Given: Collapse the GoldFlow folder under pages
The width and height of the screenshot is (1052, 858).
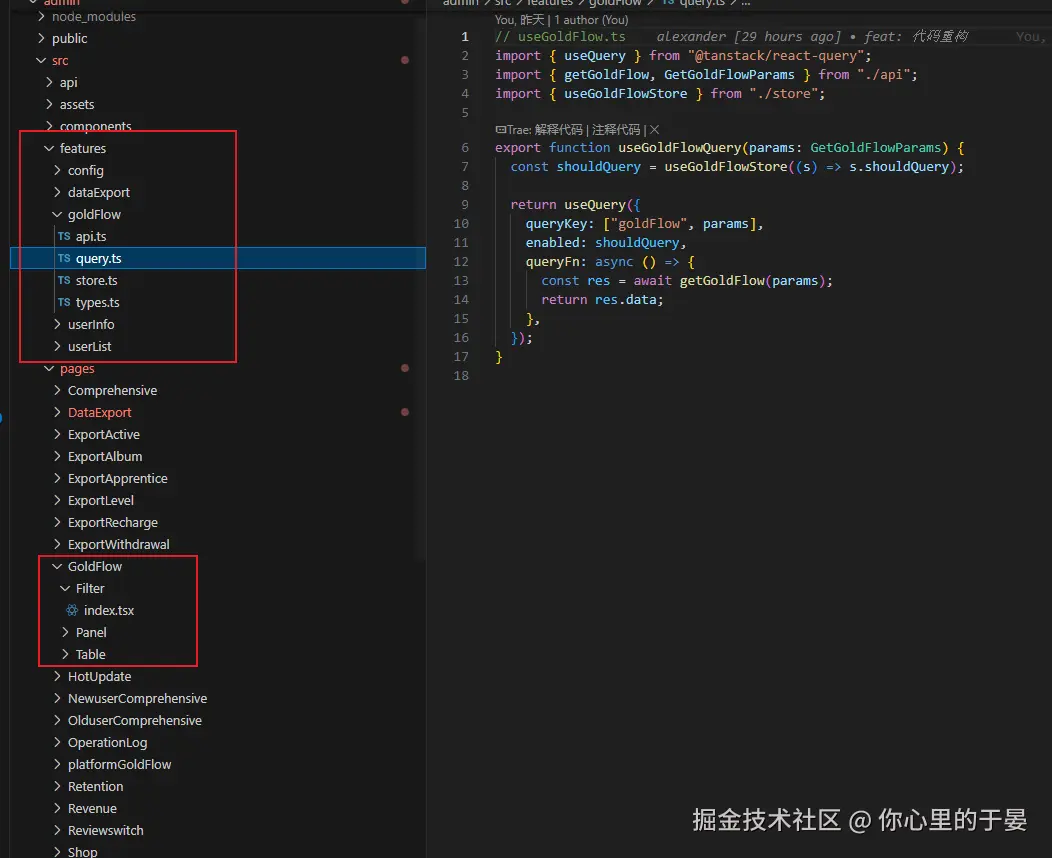Looking at the screenshot, I should pyautogui.click(x=58, y=567).
